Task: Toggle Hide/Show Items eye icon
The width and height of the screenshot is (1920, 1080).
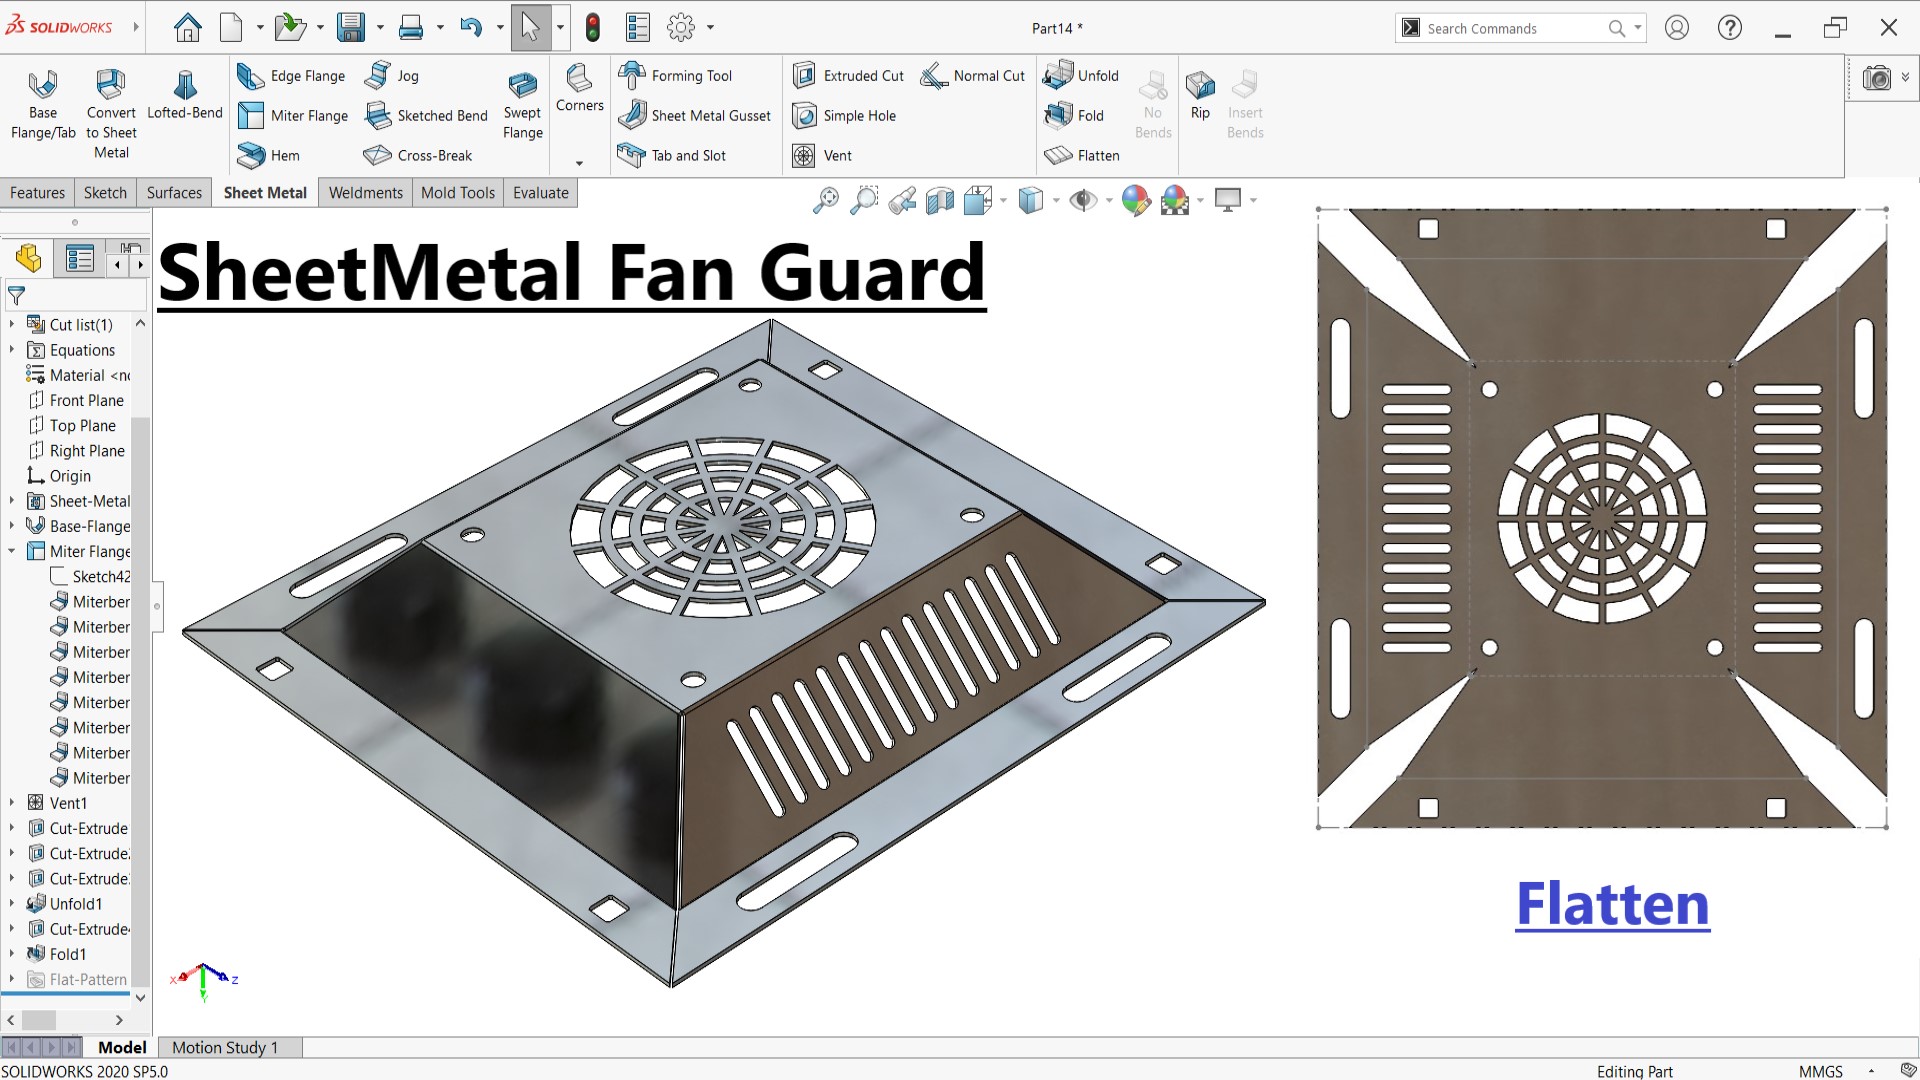Action: click(x=1082, y=201)
